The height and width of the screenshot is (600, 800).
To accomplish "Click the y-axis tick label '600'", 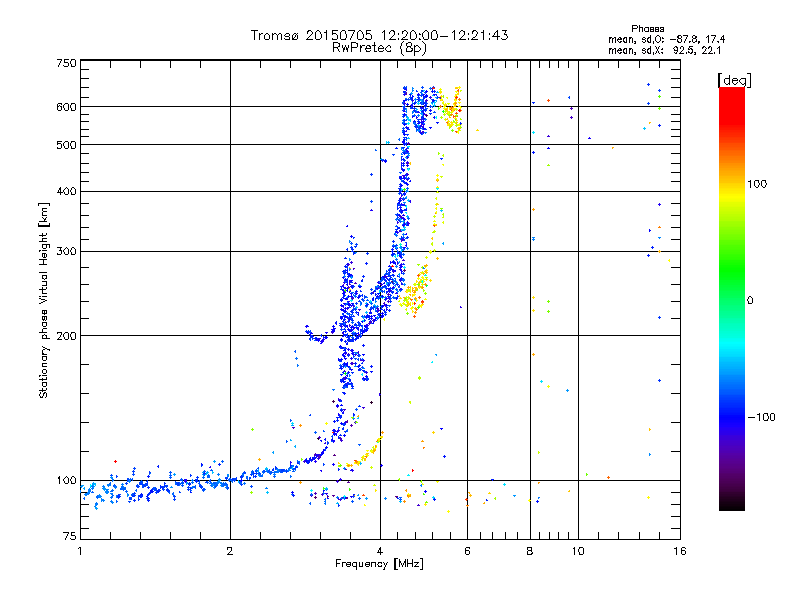I will (x=66, y=107).
